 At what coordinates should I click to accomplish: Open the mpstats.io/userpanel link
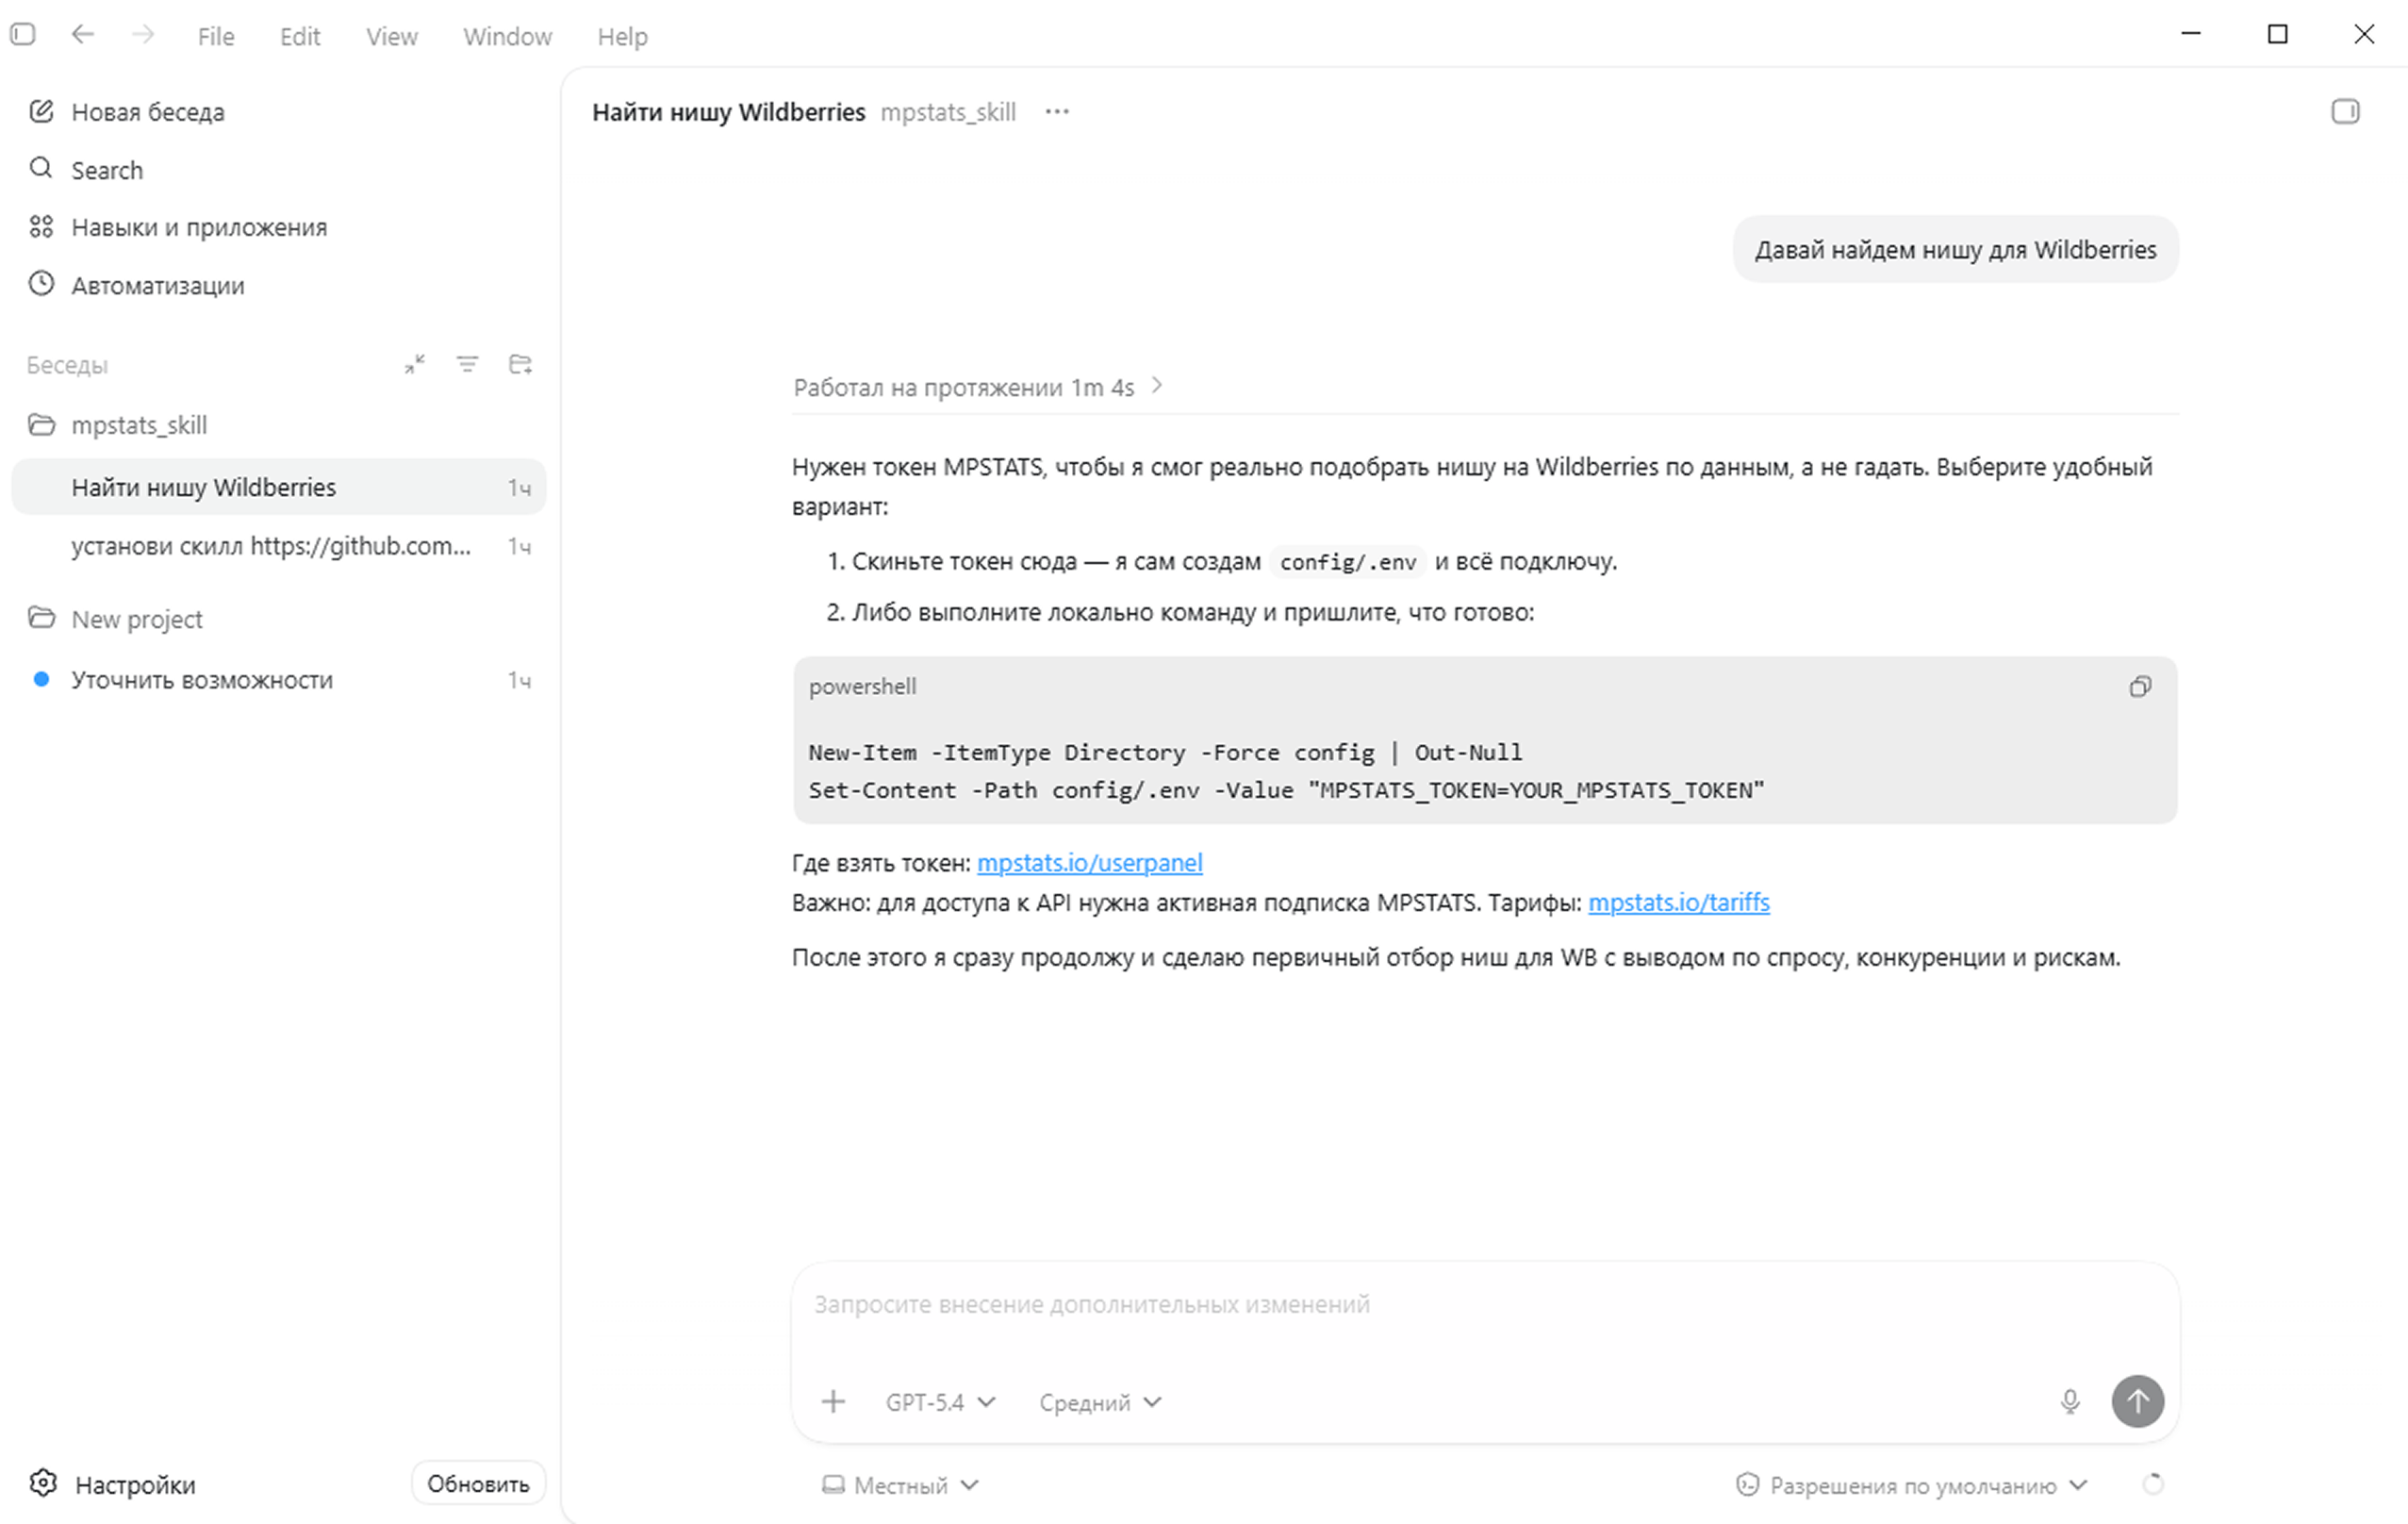tap(1089, 862)
